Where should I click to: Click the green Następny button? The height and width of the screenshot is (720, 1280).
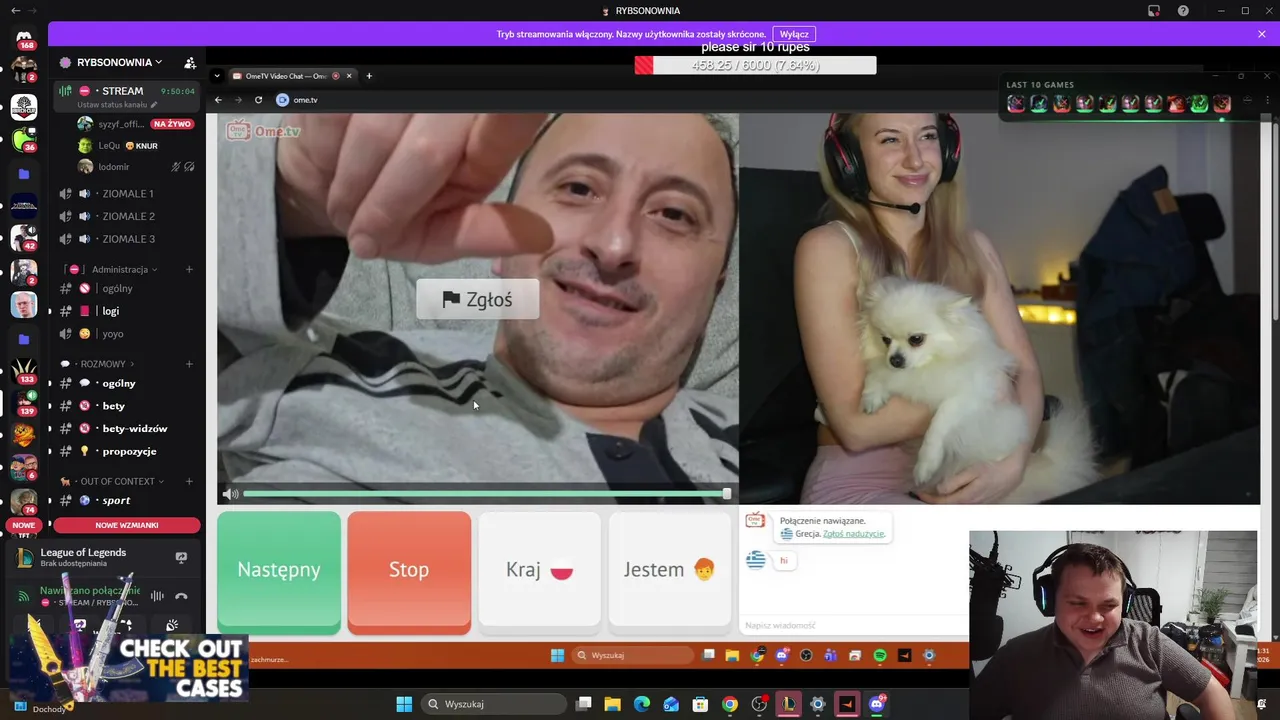279,572
